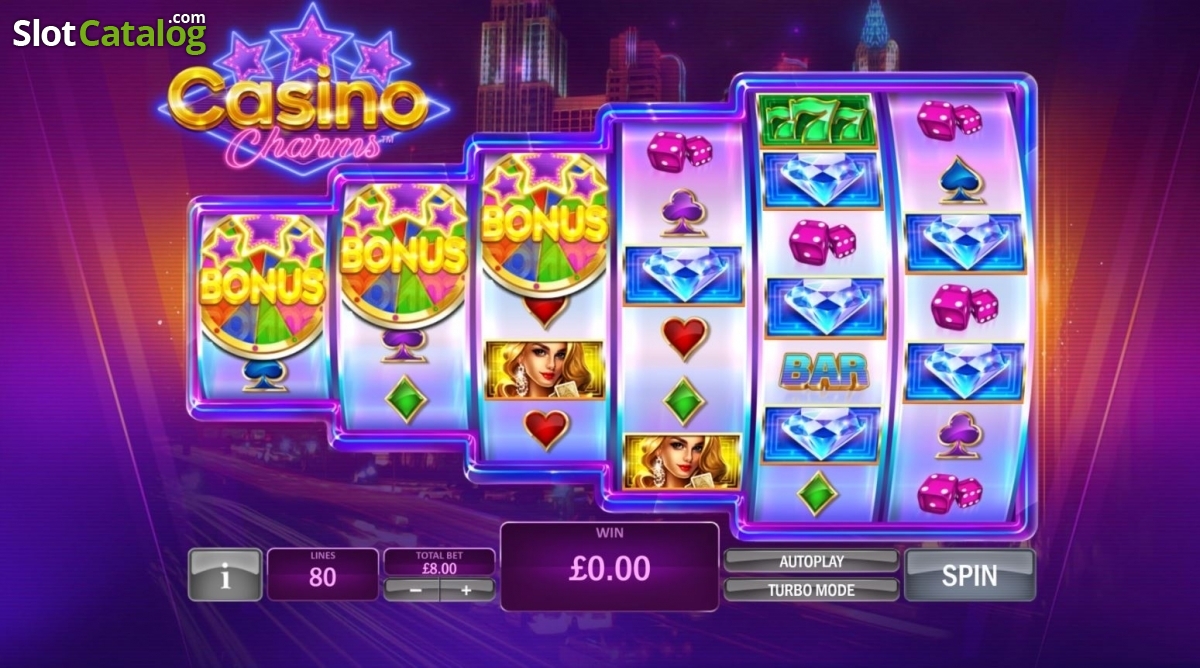Screen dimensions: 1200x668
Task: Click the blonde lady symbol on fourth reel
Action: point(682,461)
